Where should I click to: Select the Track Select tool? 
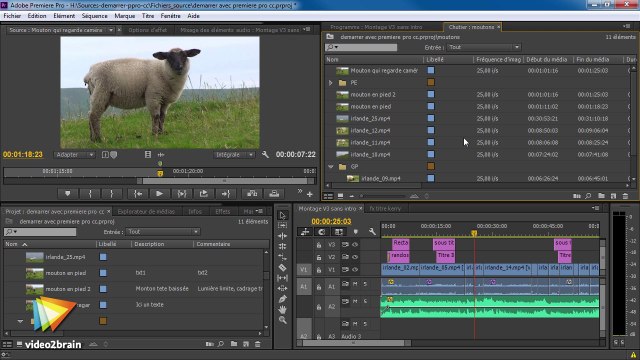tap(282, 225)
